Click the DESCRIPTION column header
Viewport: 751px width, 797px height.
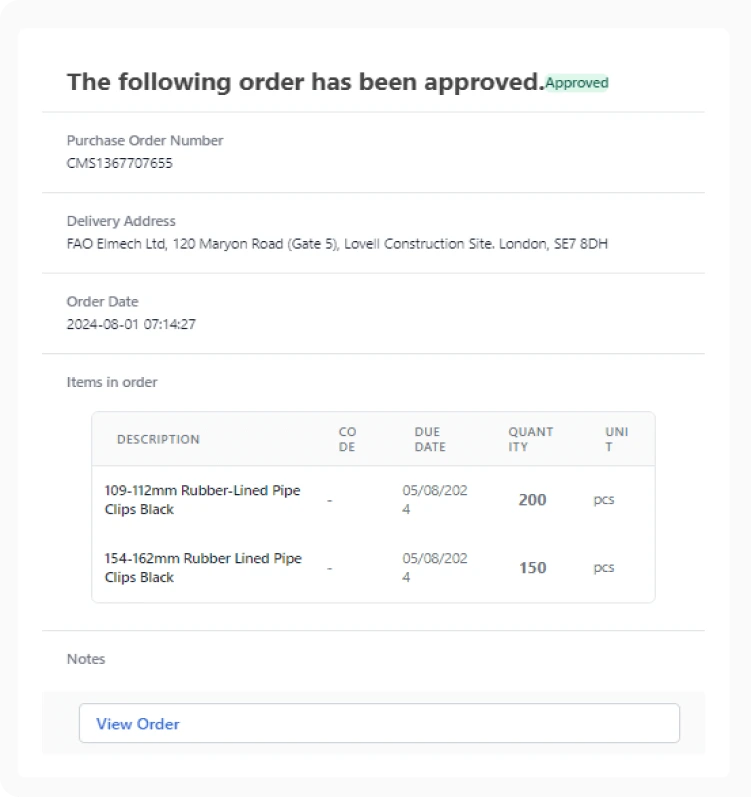[x=158, y=439]
